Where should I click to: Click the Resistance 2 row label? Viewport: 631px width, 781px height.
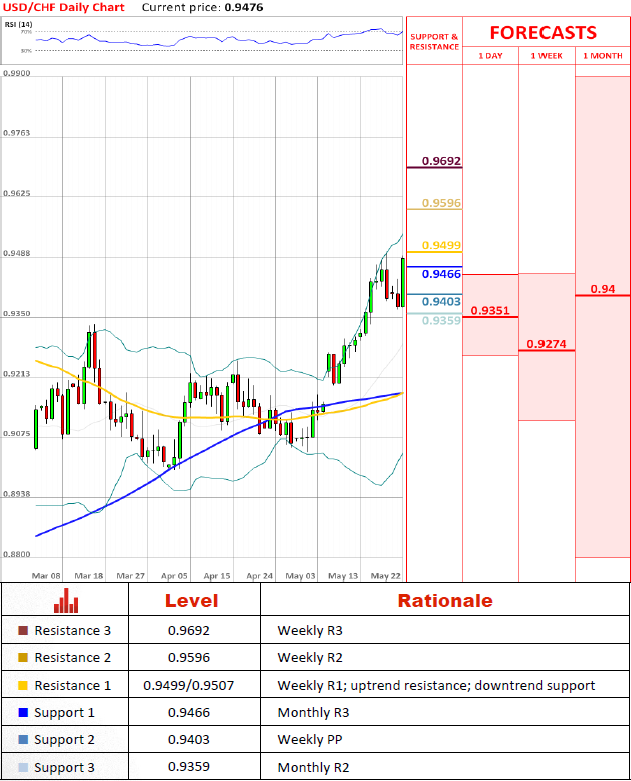tap(73, 657)
